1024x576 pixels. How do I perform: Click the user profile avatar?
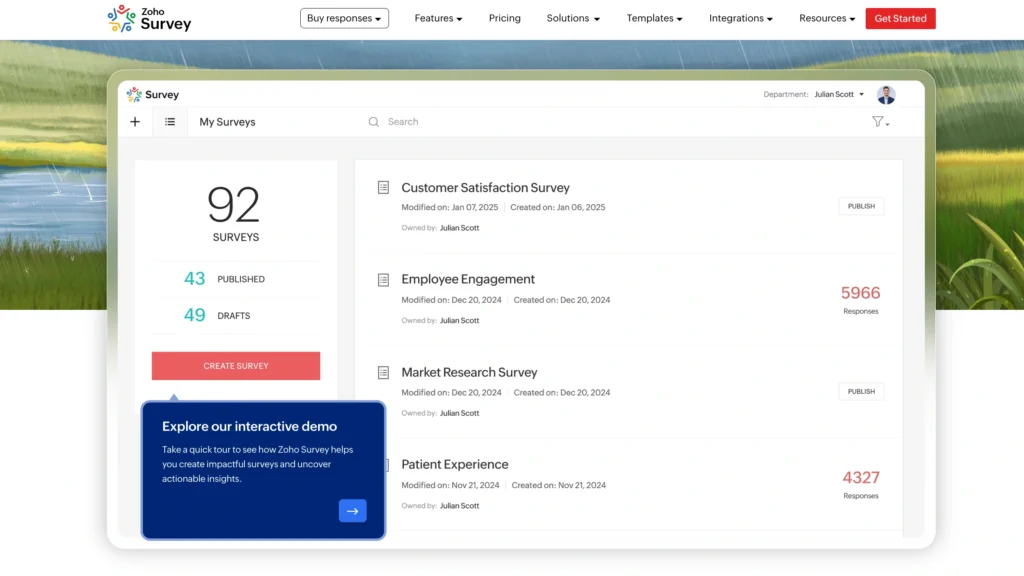point(886,95)
